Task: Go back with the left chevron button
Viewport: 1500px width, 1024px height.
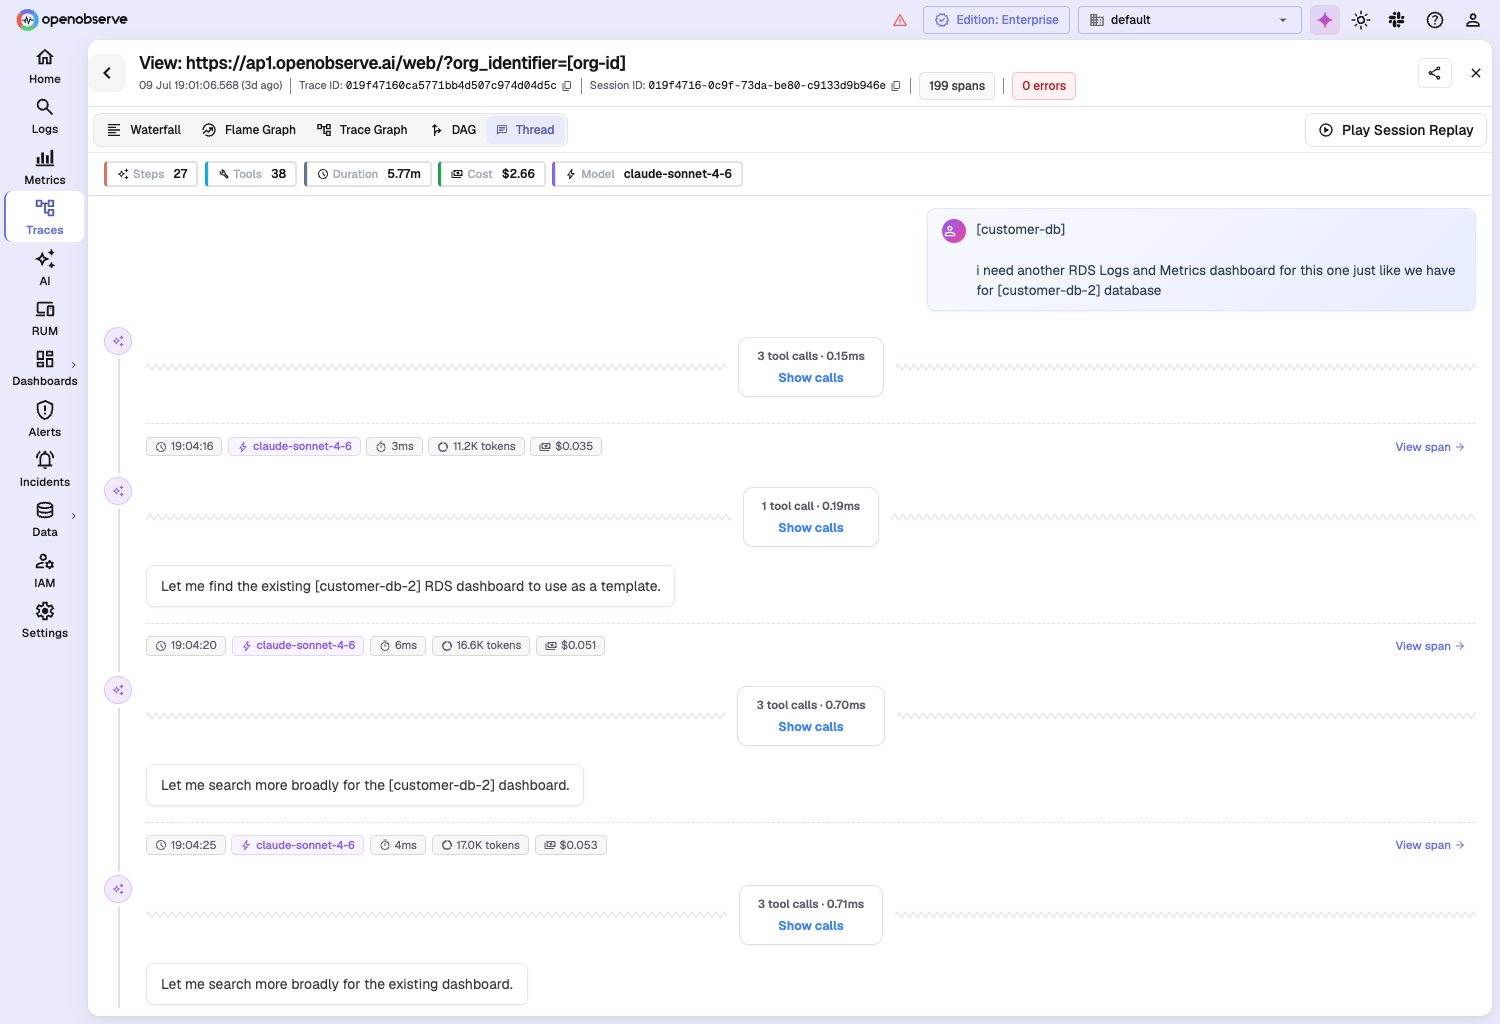Action: pyautogui.click(x=107, y=73)
